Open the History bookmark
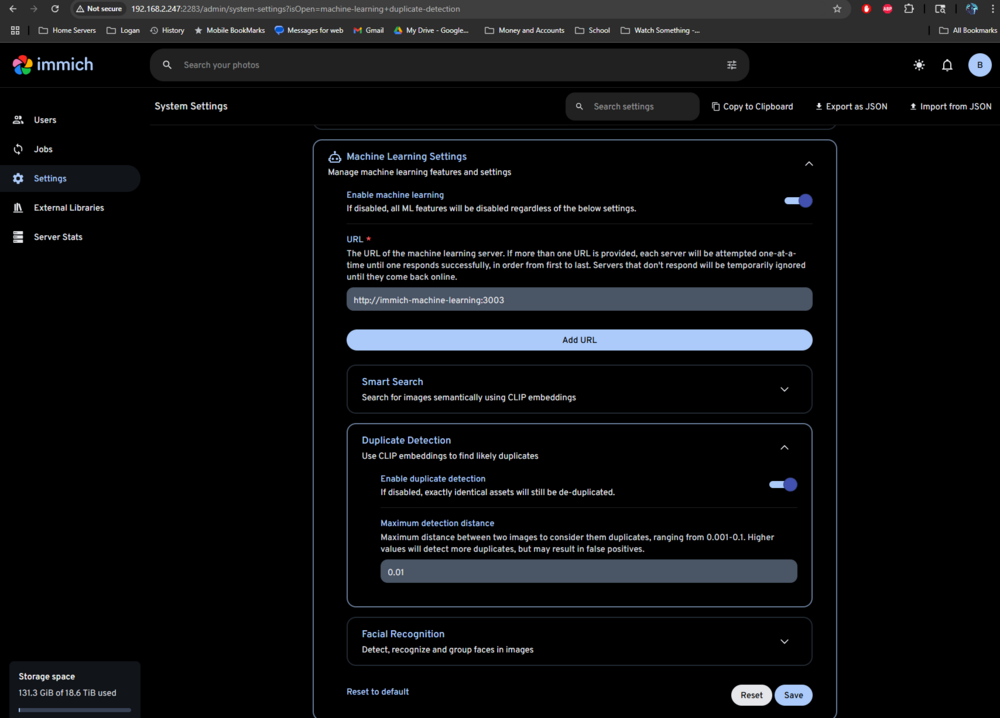The image size is (1000, 718). [x=167, y=31]
